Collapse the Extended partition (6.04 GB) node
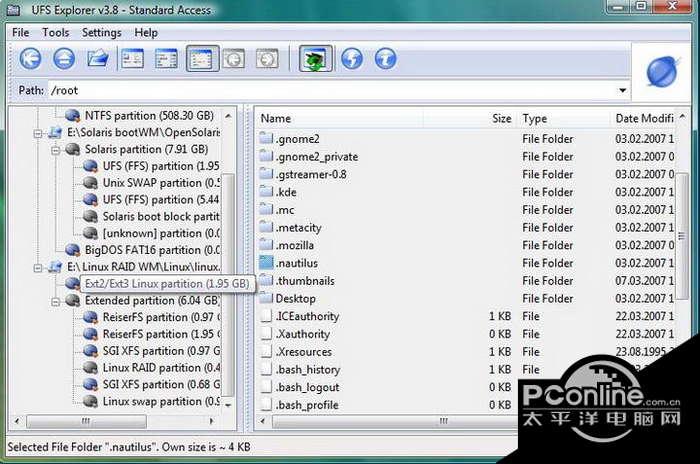700x464 pixels. pyautogui.click(x=55, y=301)
